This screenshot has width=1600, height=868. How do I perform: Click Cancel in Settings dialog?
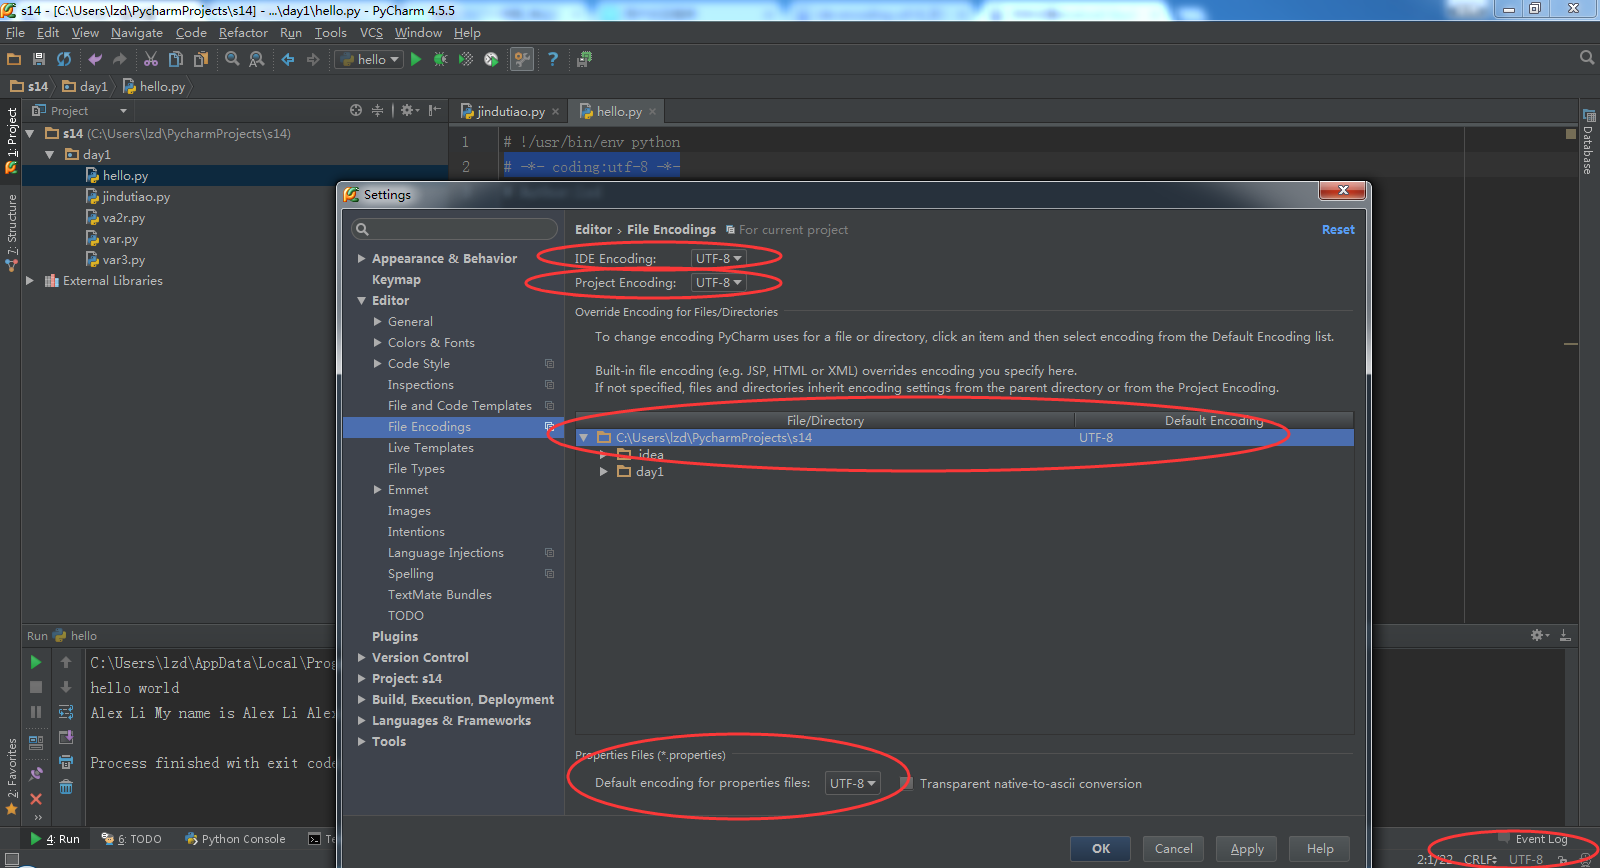pyautogui.click(x=1173, y=849)
